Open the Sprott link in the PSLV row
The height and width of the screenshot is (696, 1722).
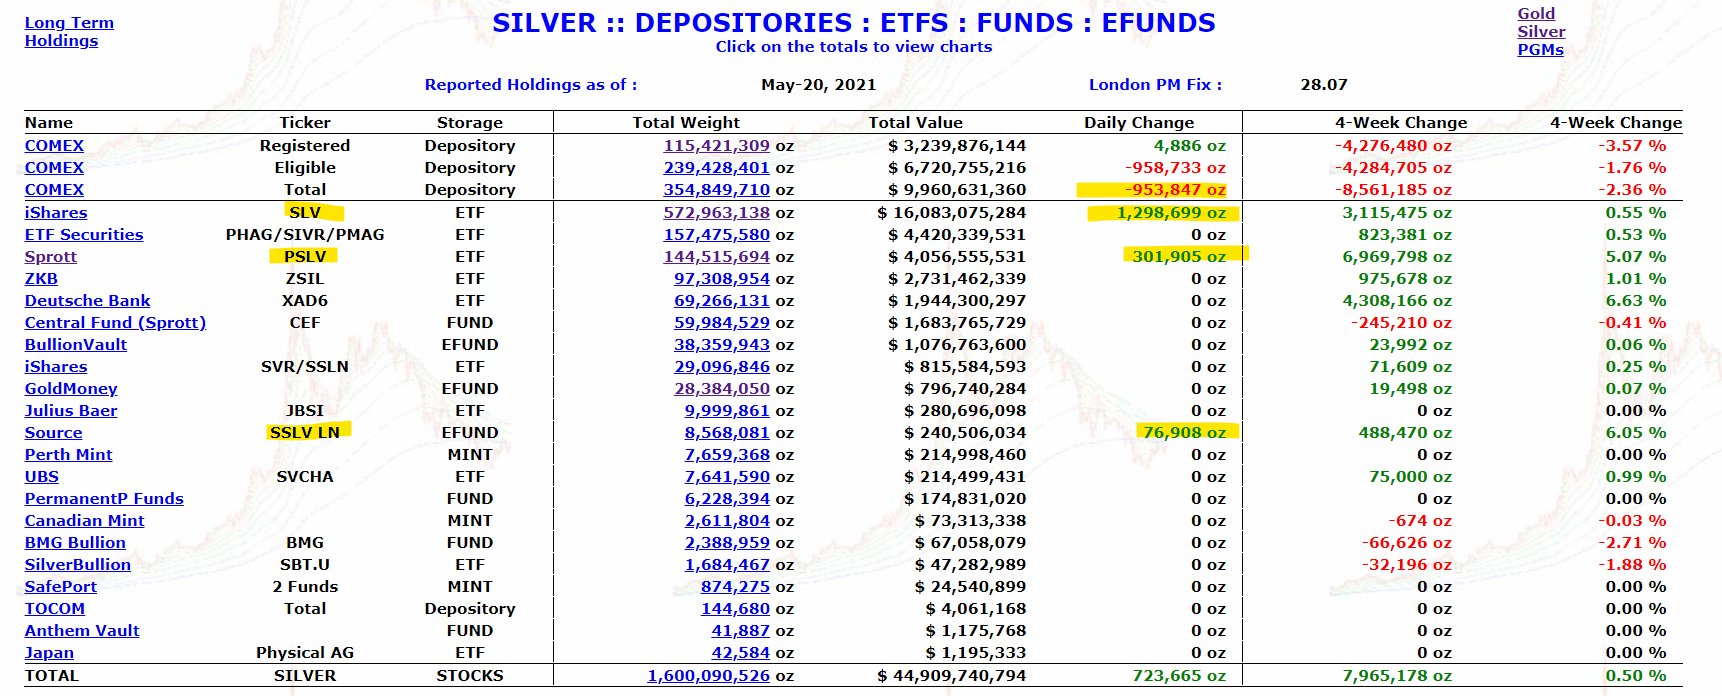click(51, 257)
